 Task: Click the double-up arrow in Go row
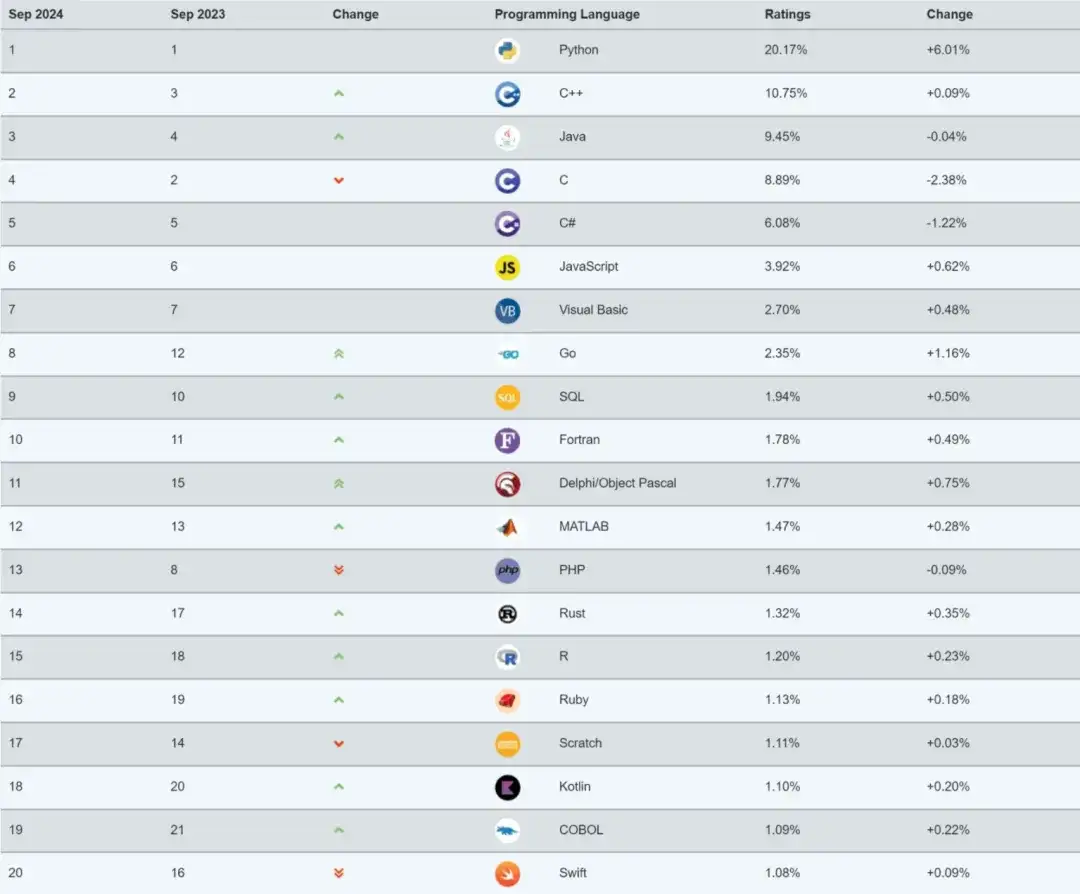click(338, 354)
